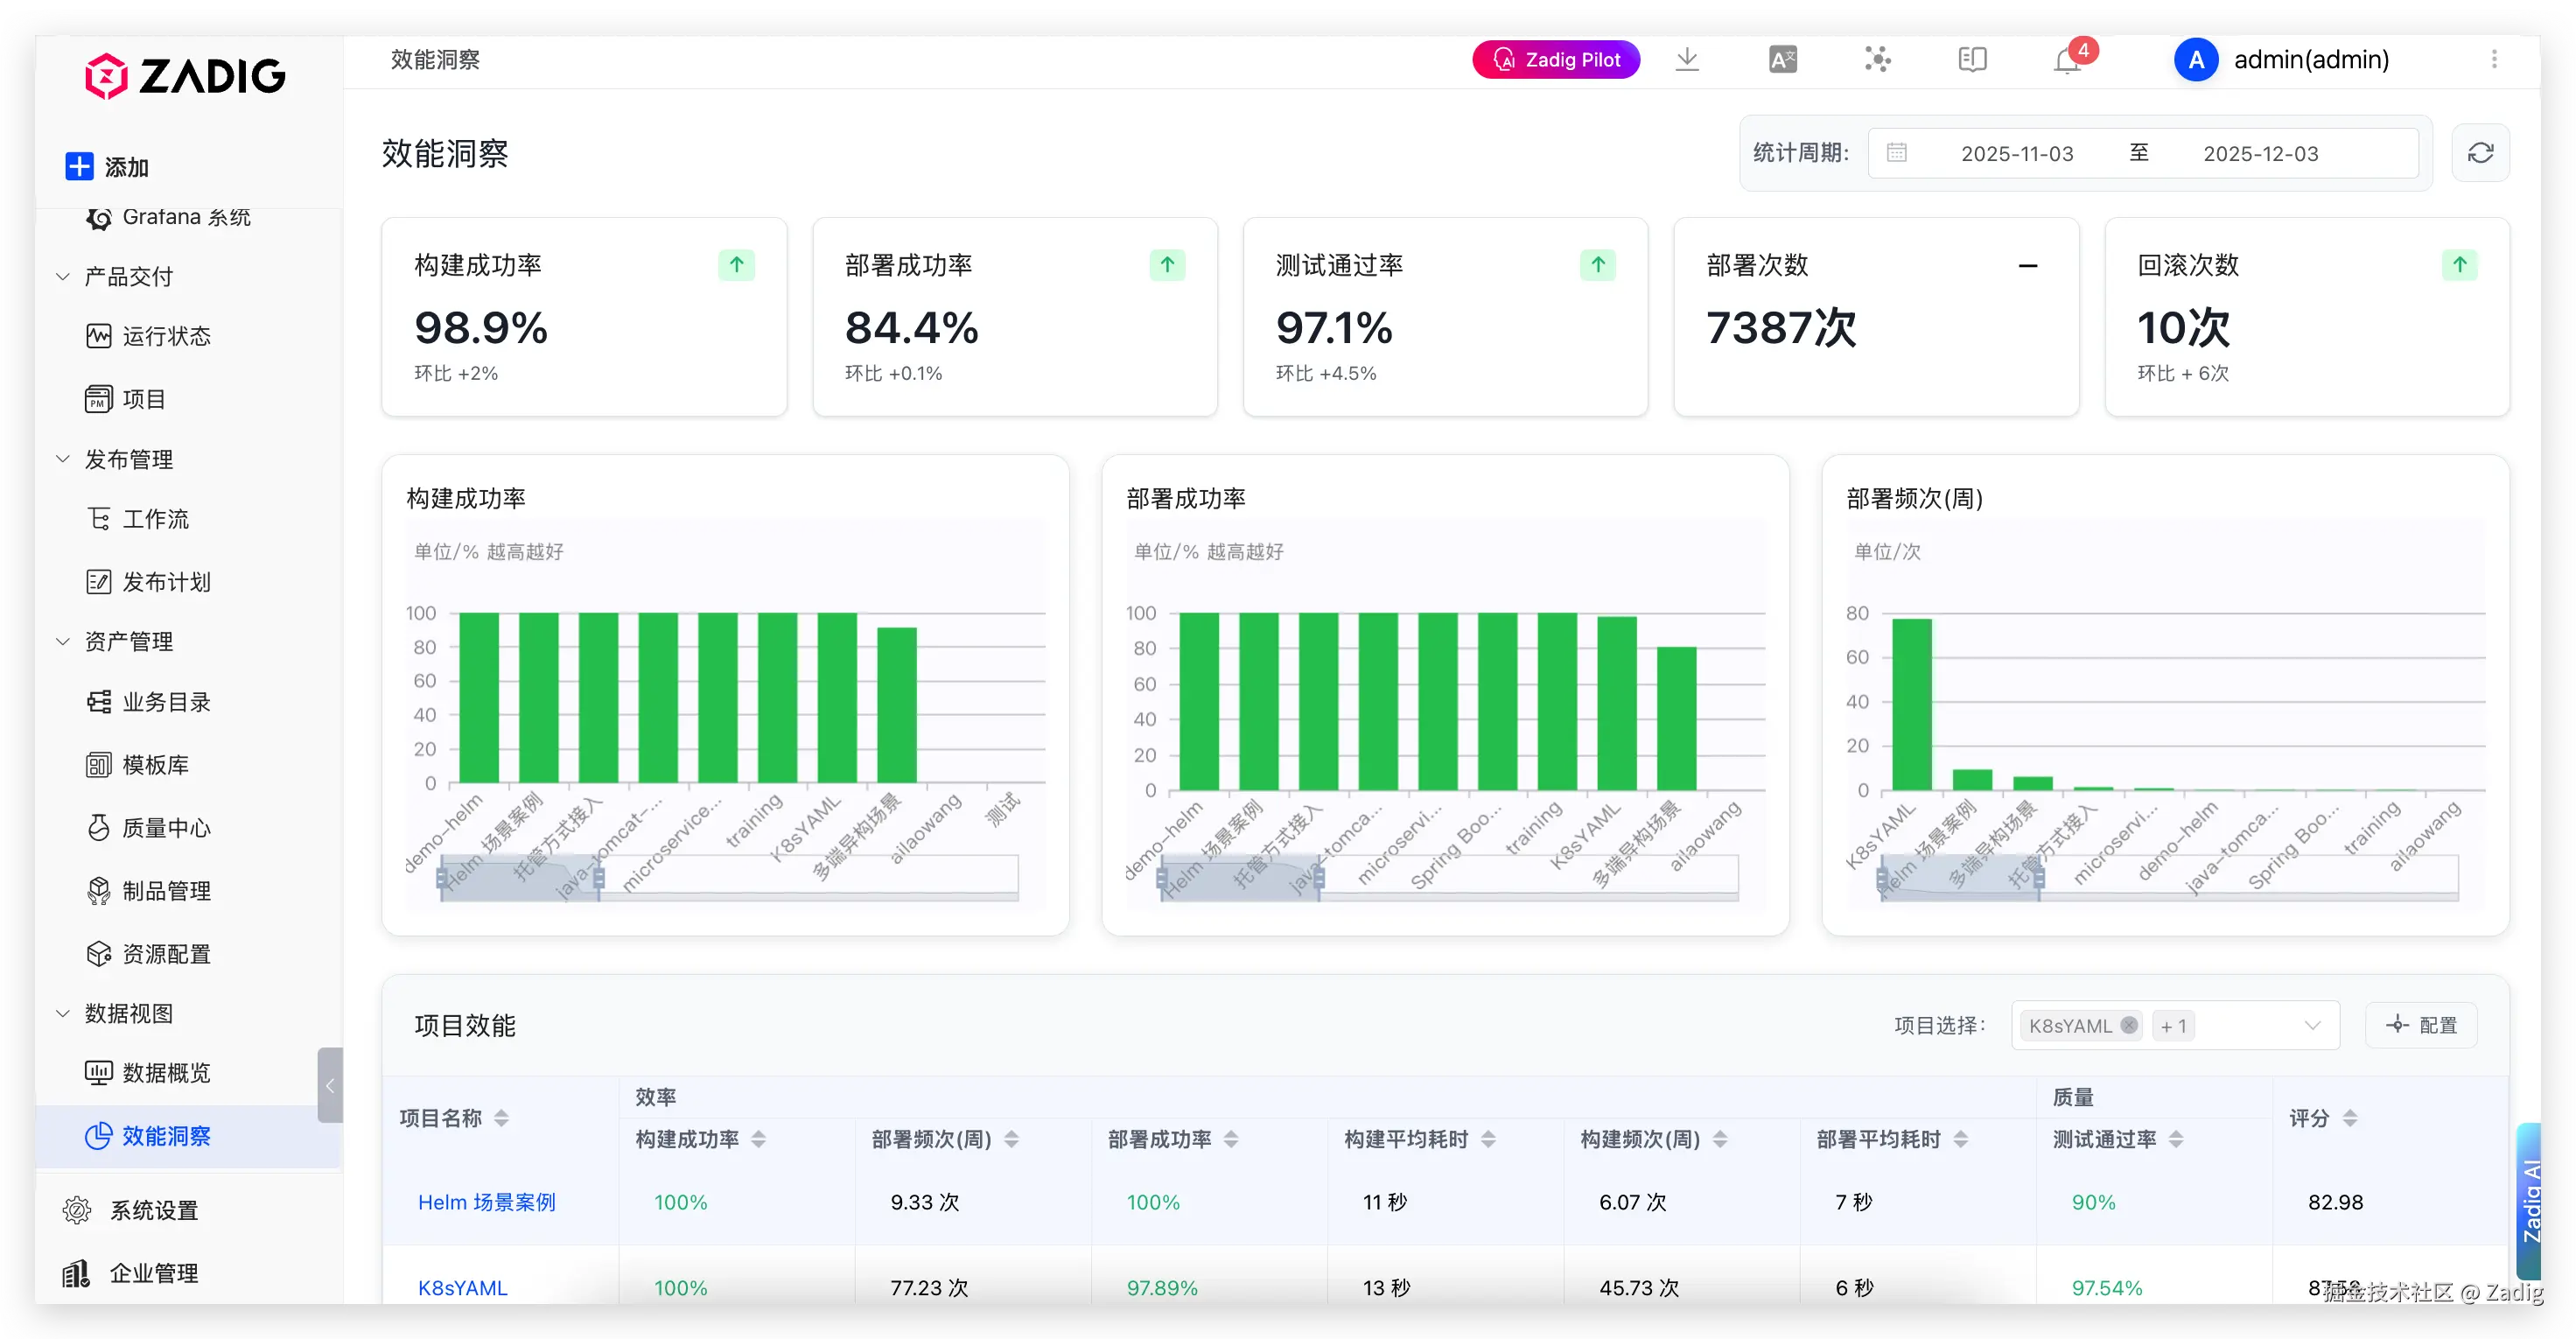Sort table by 评分 column

coord(2350,1118)
